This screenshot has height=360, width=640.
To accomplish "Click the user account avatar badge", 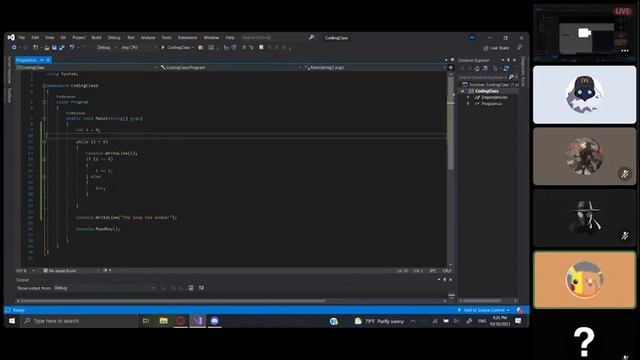I will tap(472, 38).
